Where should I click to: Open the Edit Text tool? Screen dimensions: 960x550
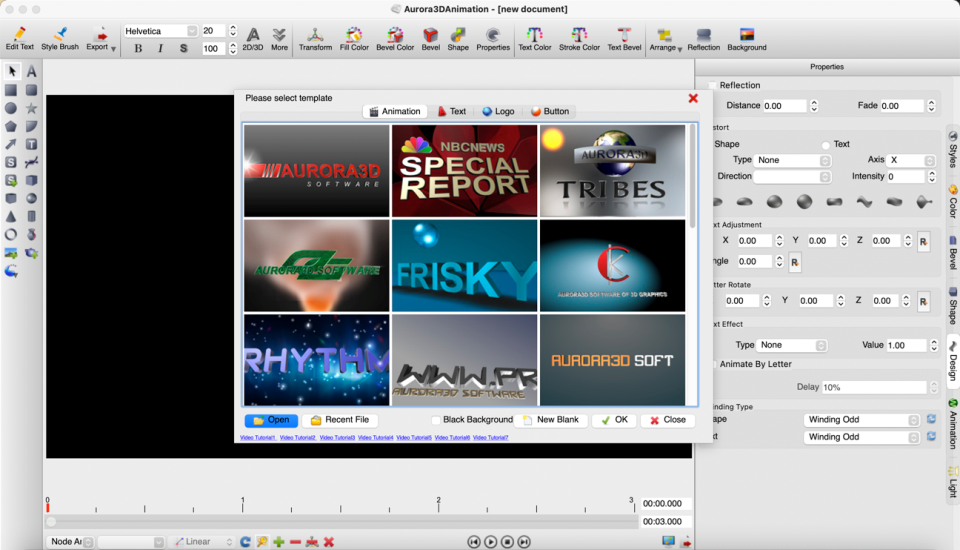(20, 39)
